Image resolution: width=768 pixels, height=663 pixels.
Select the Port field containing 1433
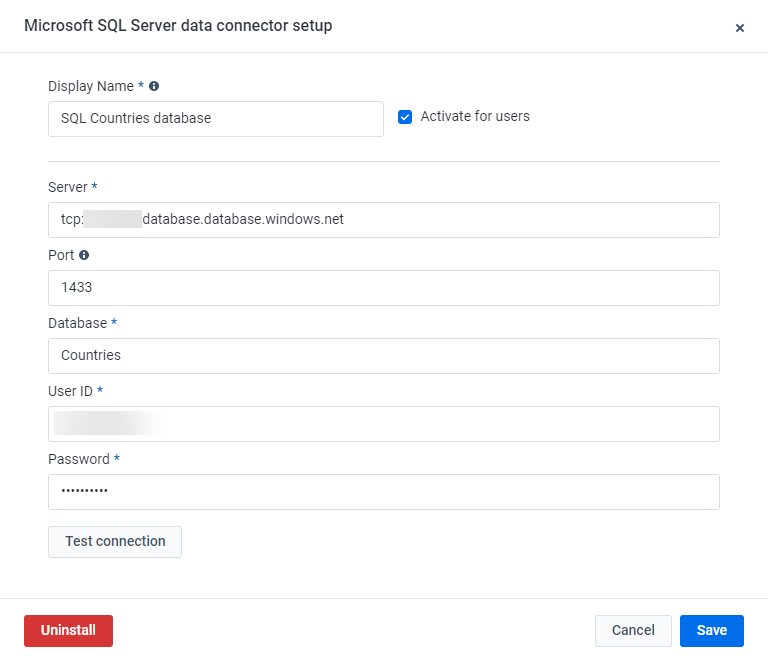coord(383,288)
